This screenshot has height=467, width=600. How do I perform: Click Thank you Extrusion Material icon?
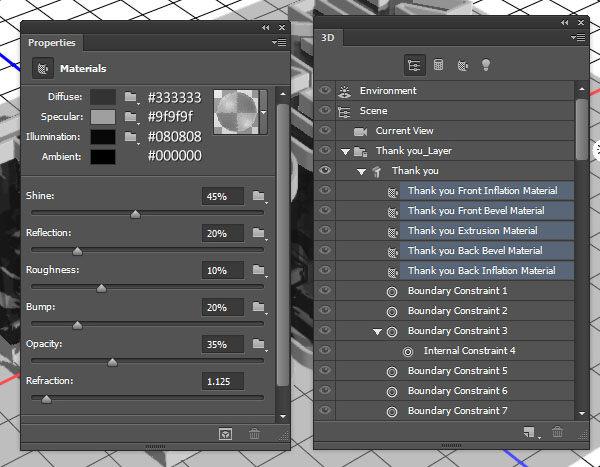coord(393,232)
